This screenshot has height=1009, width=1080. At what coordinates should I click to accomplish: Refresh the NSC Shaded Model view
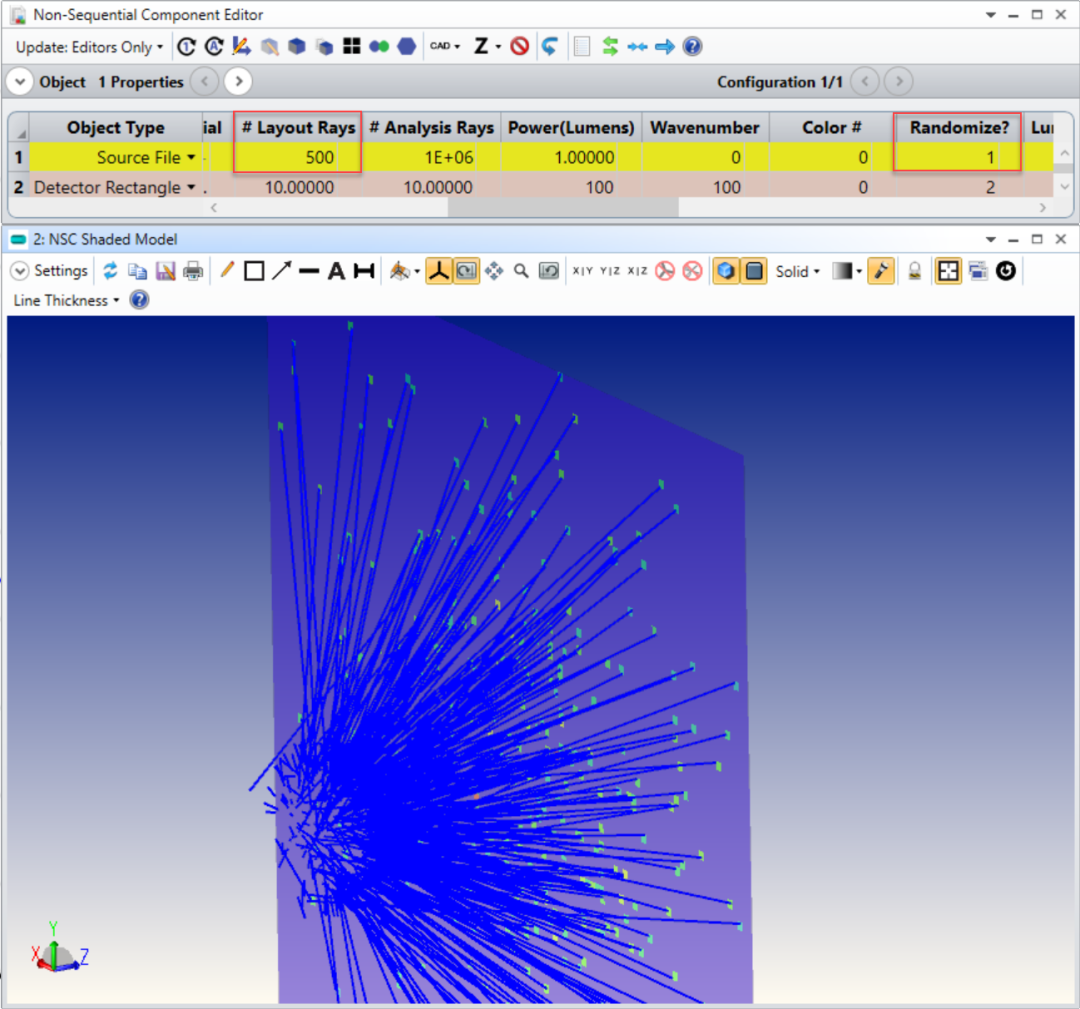pyautogui.click(x=110, y=270)
